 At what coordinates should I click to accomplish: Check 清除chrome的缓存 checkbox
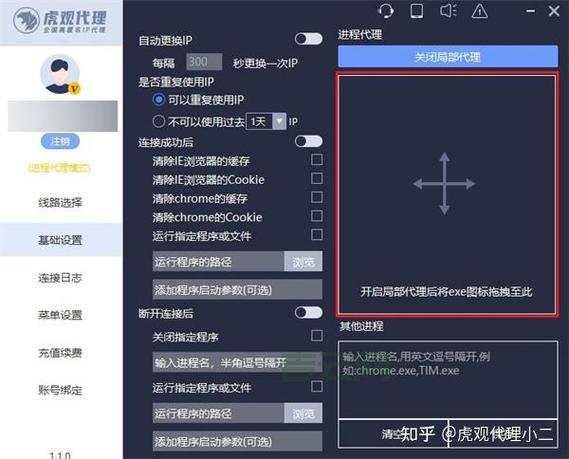pos(317,197)
